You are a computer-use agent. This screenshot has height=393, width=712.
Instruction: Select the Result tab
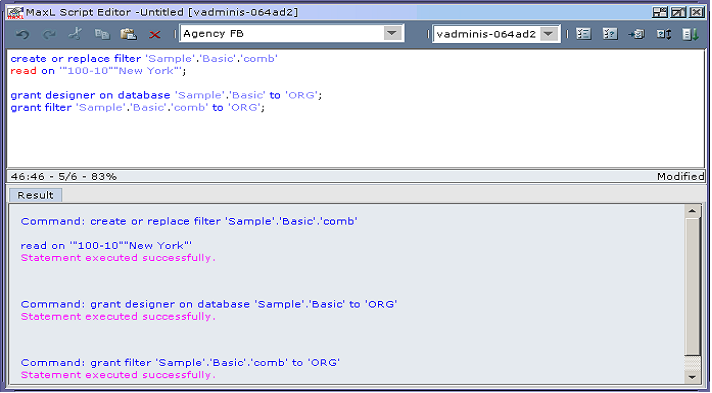click(x=35, y=195)
